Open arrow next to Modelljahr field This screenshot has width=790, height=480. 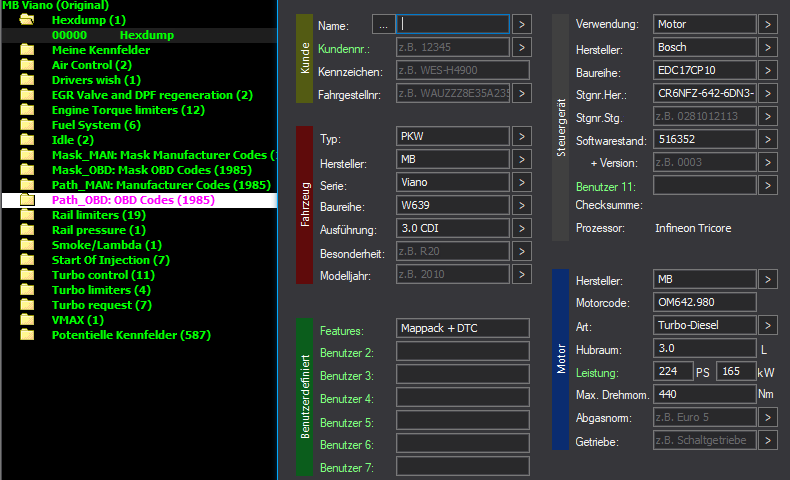522,275
